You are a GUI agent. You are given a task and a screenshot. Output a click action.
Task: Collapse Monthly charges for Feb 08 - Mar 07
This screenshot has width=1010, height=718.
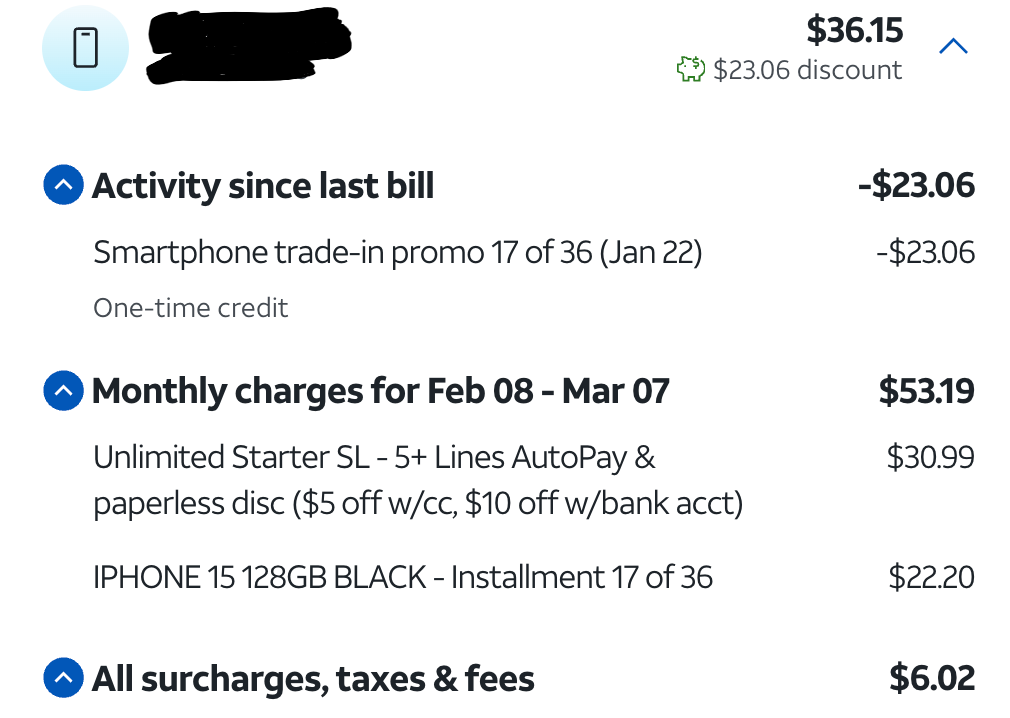62,391
